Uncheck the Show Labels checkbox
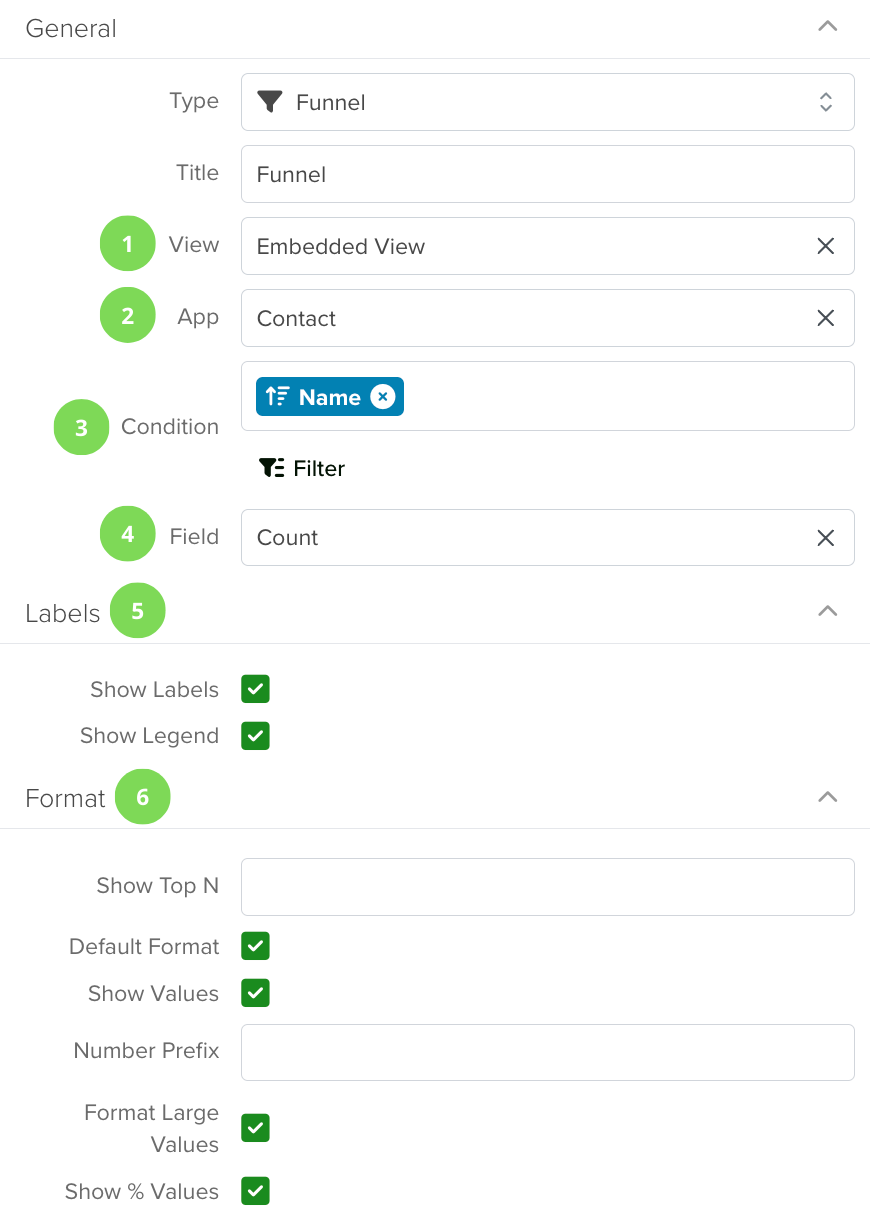 [255, 689]
